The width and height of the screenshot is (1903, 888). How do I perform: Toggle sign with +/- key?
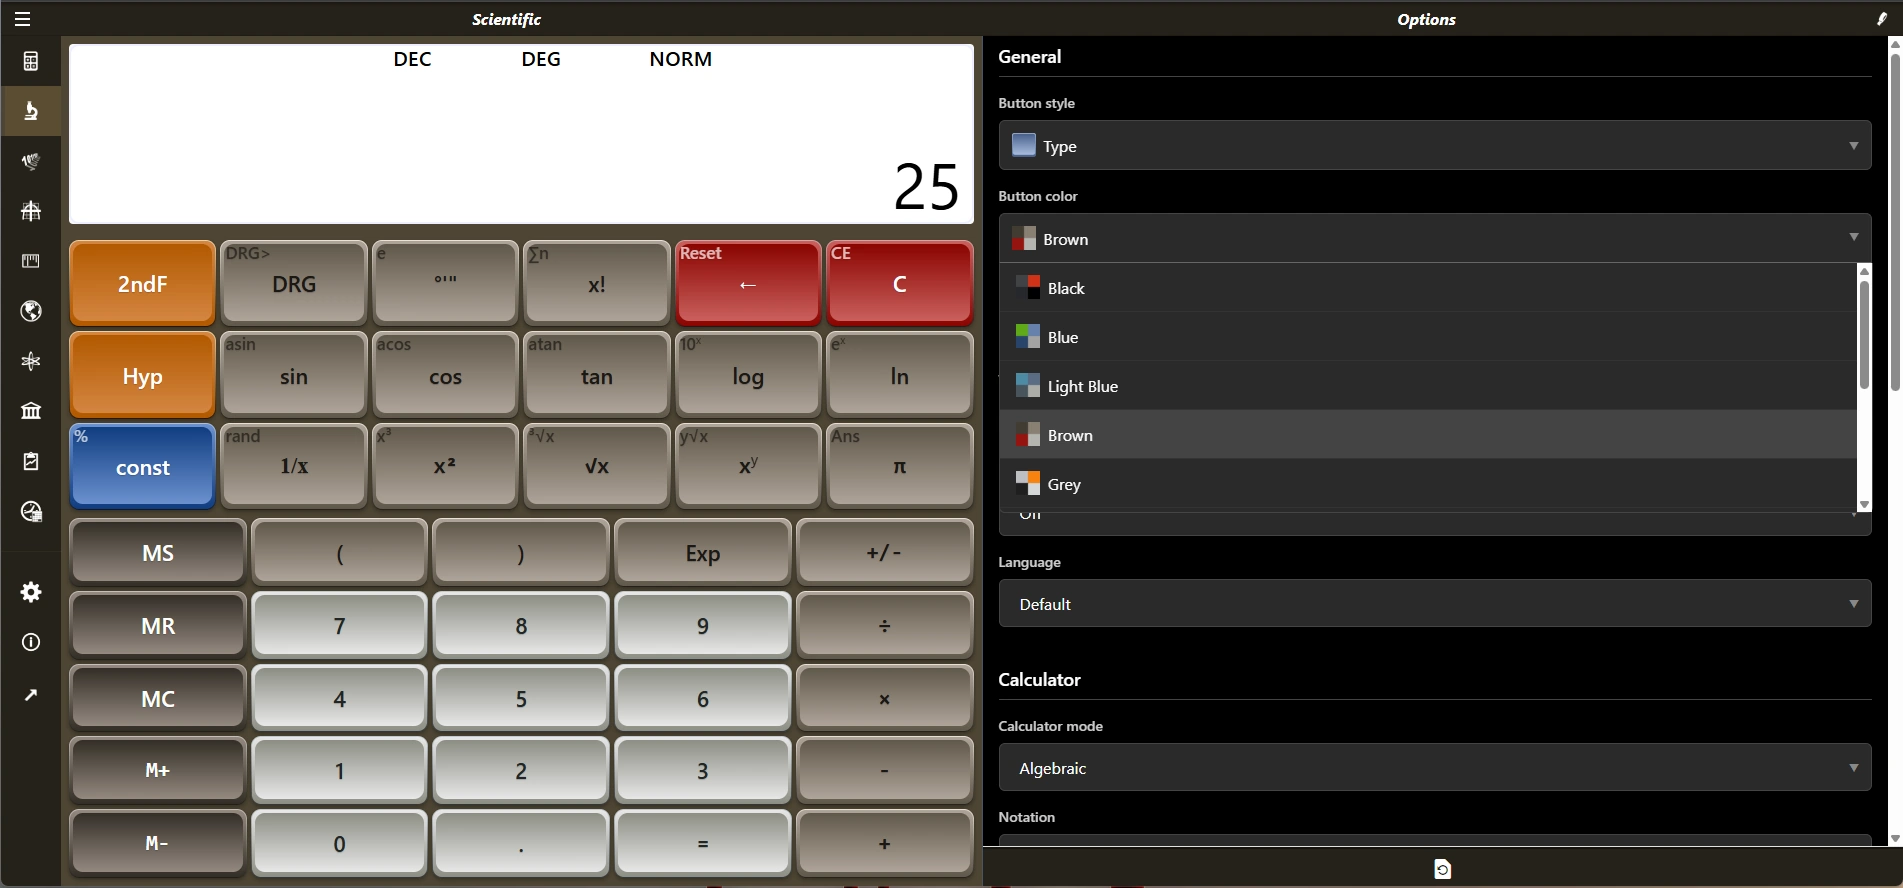click(884, 552)
